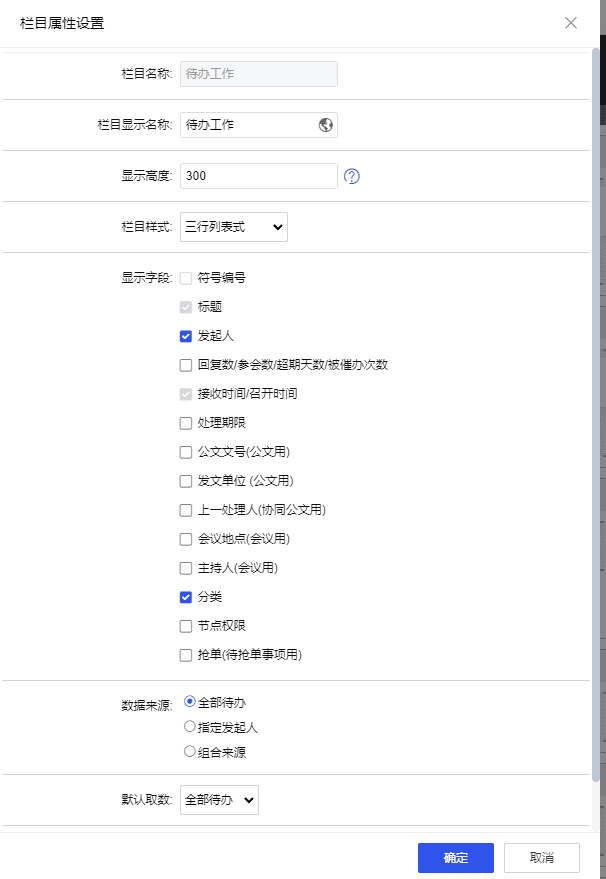Select the 指定发起人 radio option
The height and width of the screenshot is (879, 606).
click(190, 727)
